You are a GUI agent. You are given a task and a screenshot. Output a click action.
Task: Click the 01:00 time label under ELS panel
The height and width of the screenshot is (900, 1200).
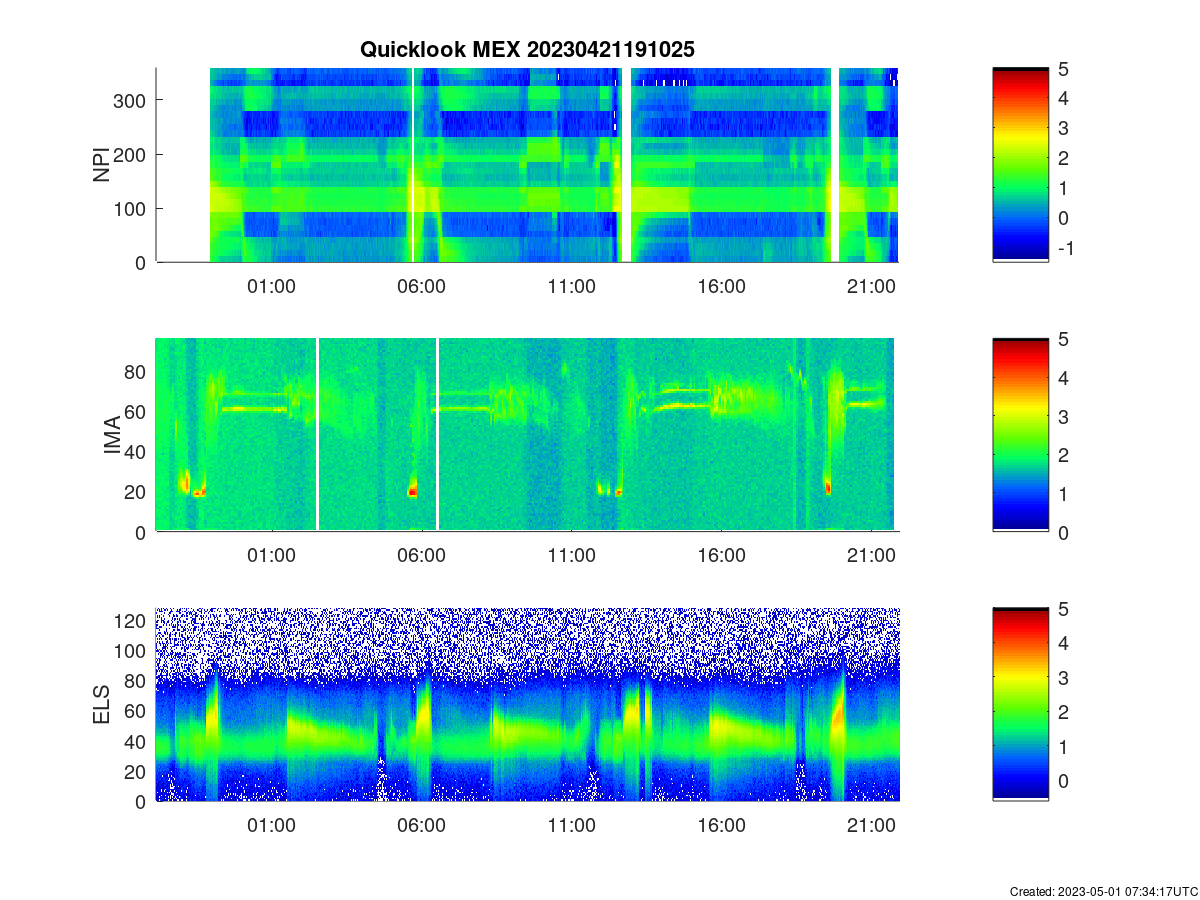pos(271,826)
